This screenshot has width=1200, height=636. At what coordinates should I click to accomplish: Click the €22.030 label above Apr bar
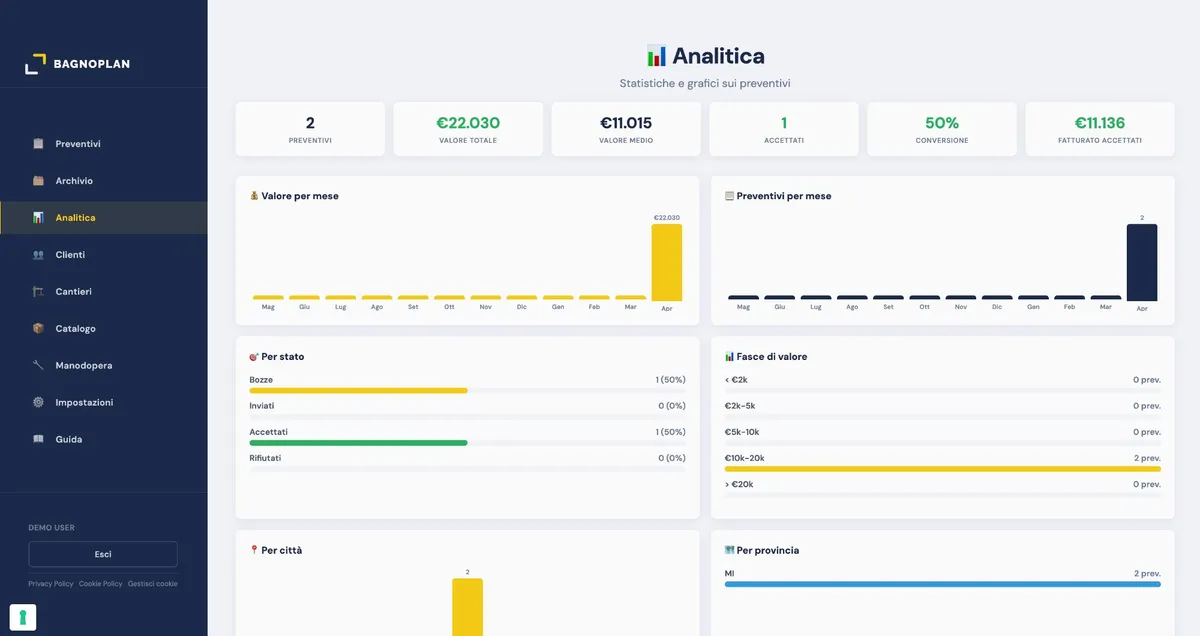[667, 217]
